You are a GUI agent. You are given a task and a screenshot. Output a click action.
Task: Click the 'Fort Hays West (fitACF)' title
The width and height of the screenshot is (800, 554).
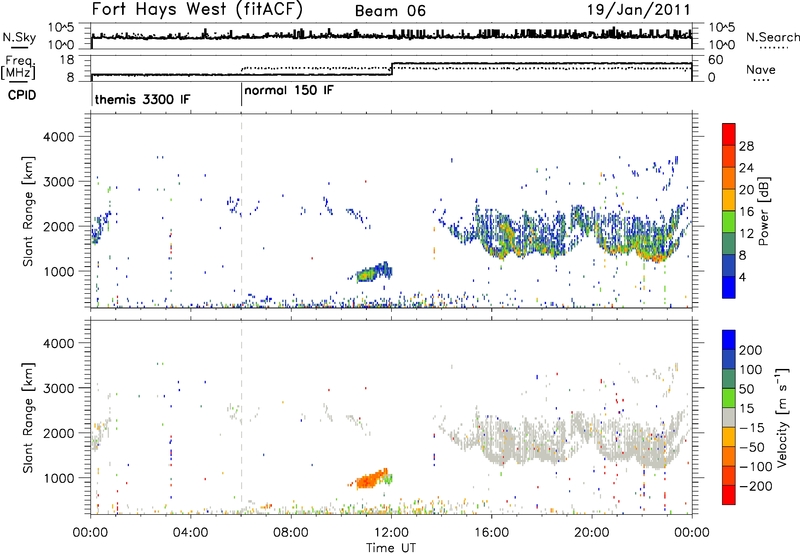[197, 9]
